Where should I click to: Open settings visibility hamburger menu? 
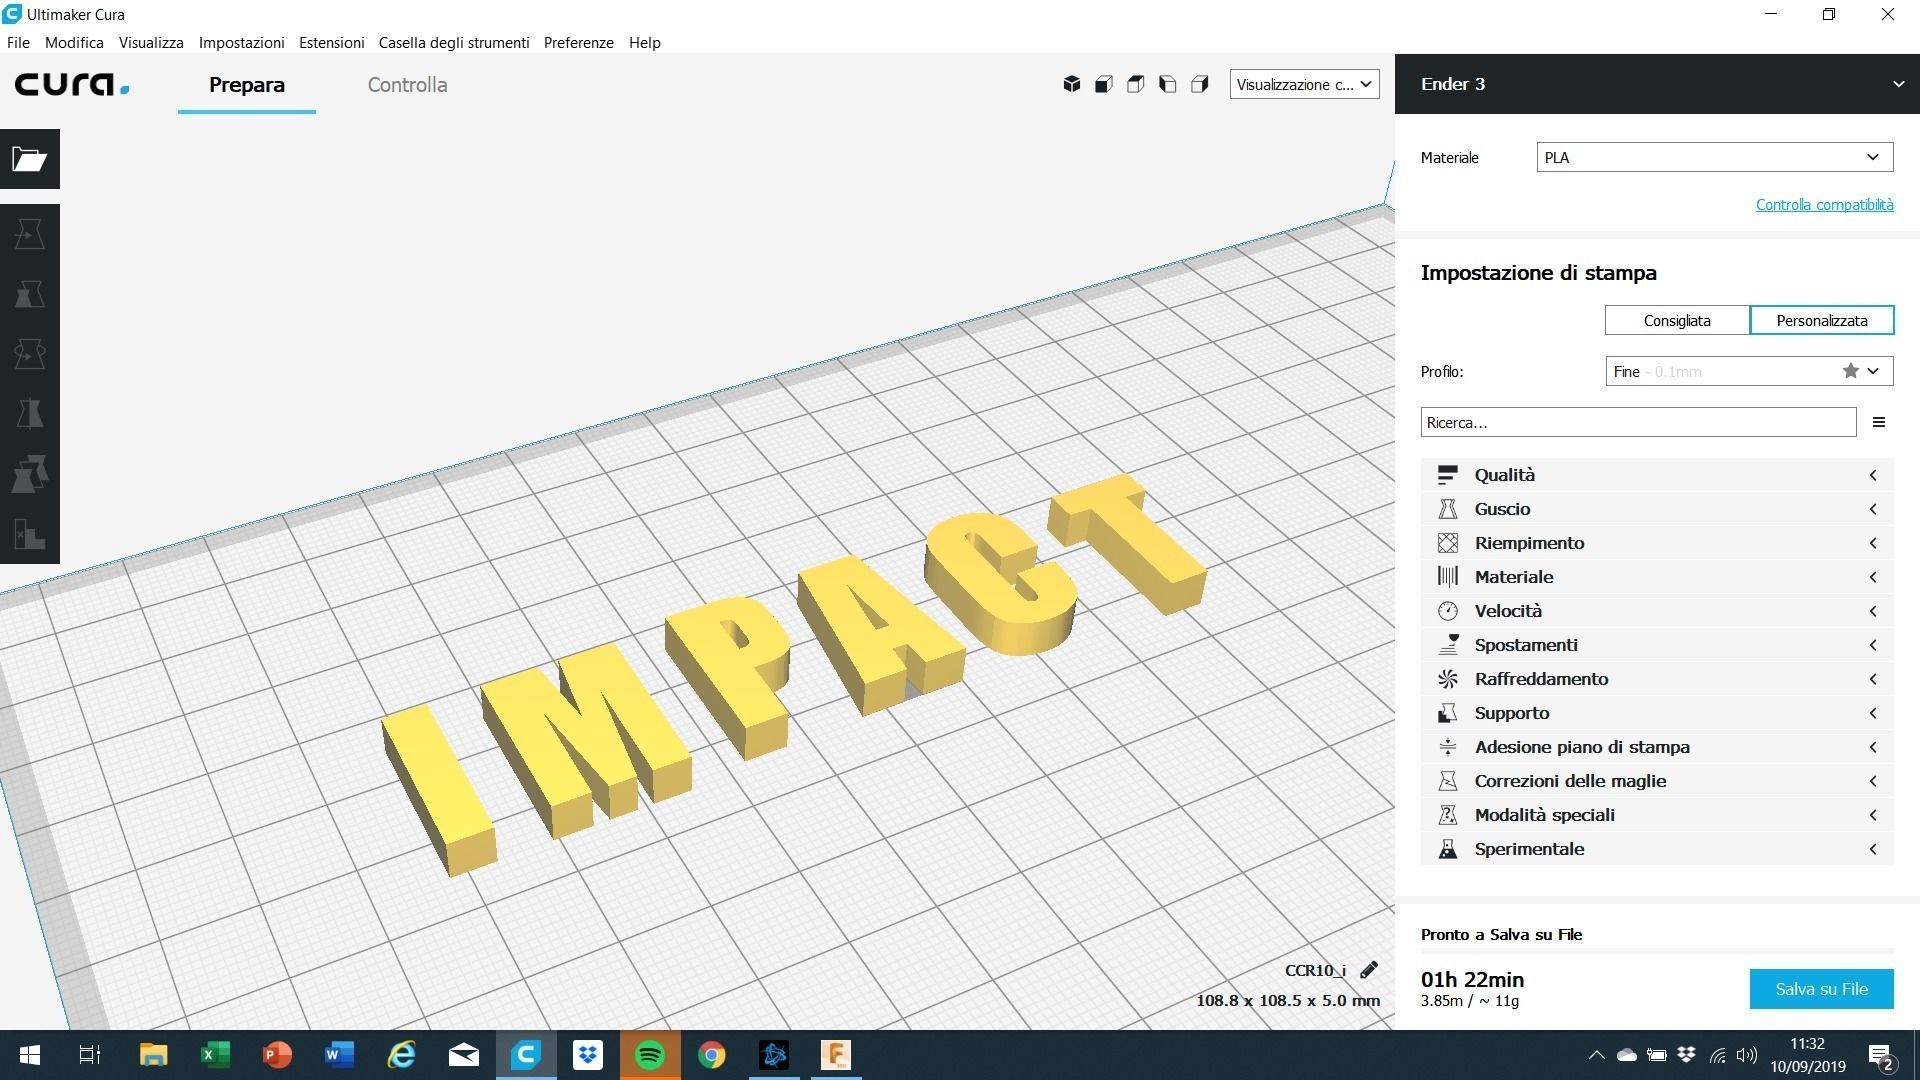[1879, 422]
